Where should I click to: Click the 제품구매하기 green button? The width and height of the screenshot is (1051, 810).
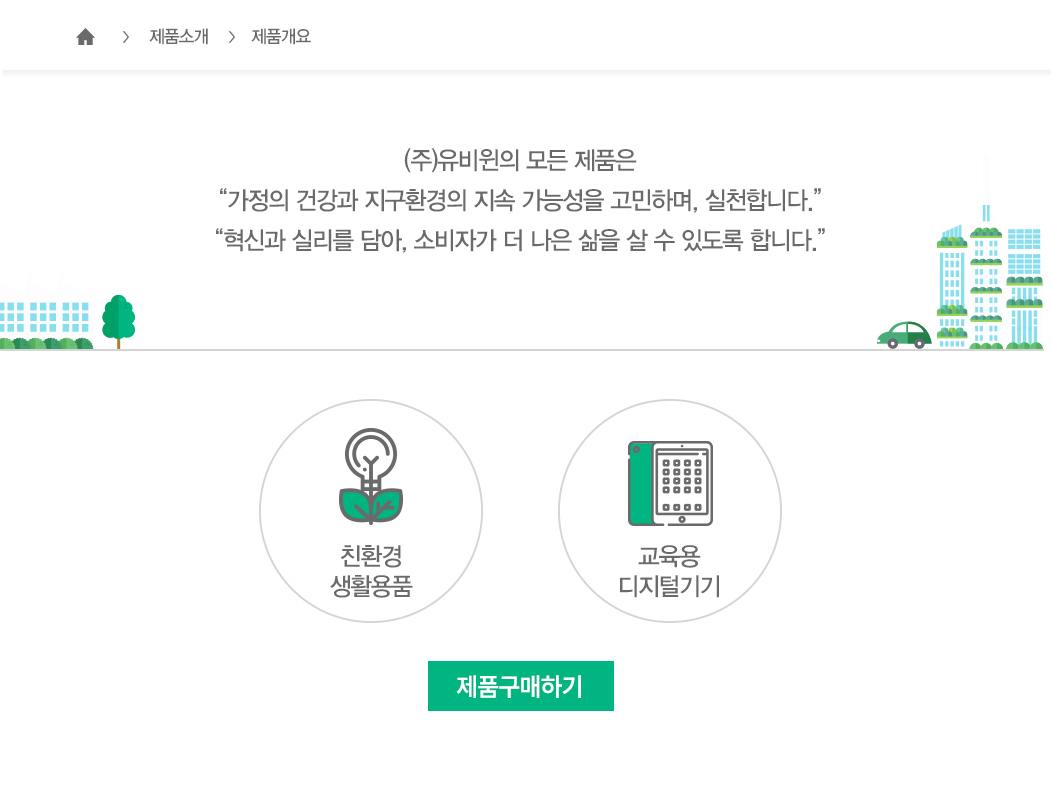click(x=521, y=686)
